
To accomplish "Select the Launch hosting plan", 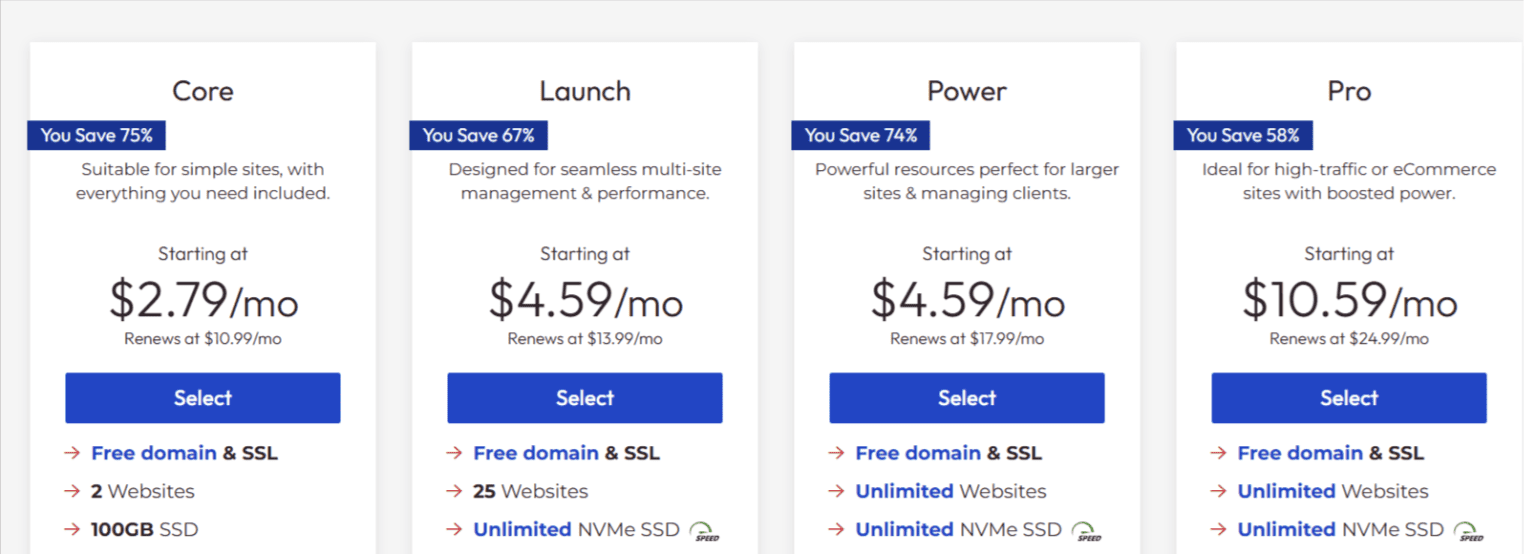I will [x=585, y=398].
